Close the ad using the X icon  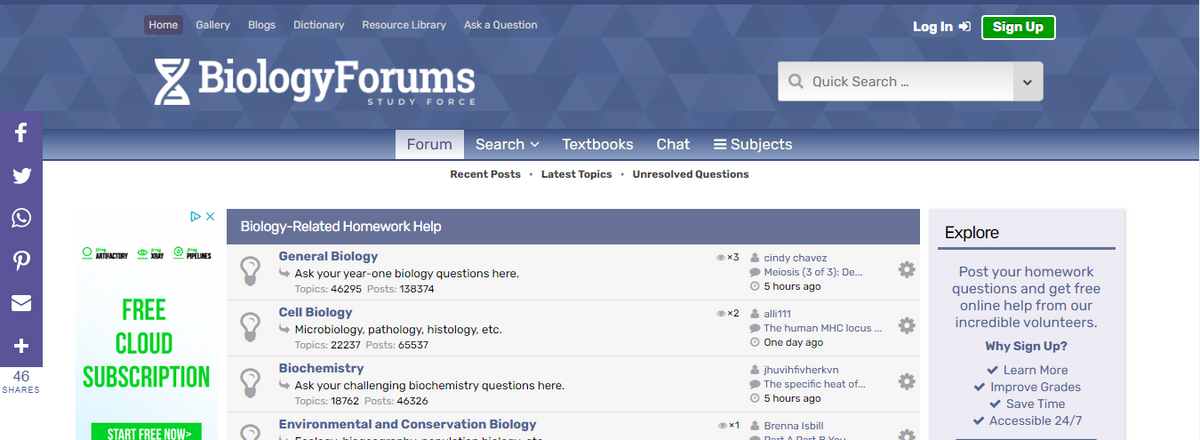click(210, 216)
